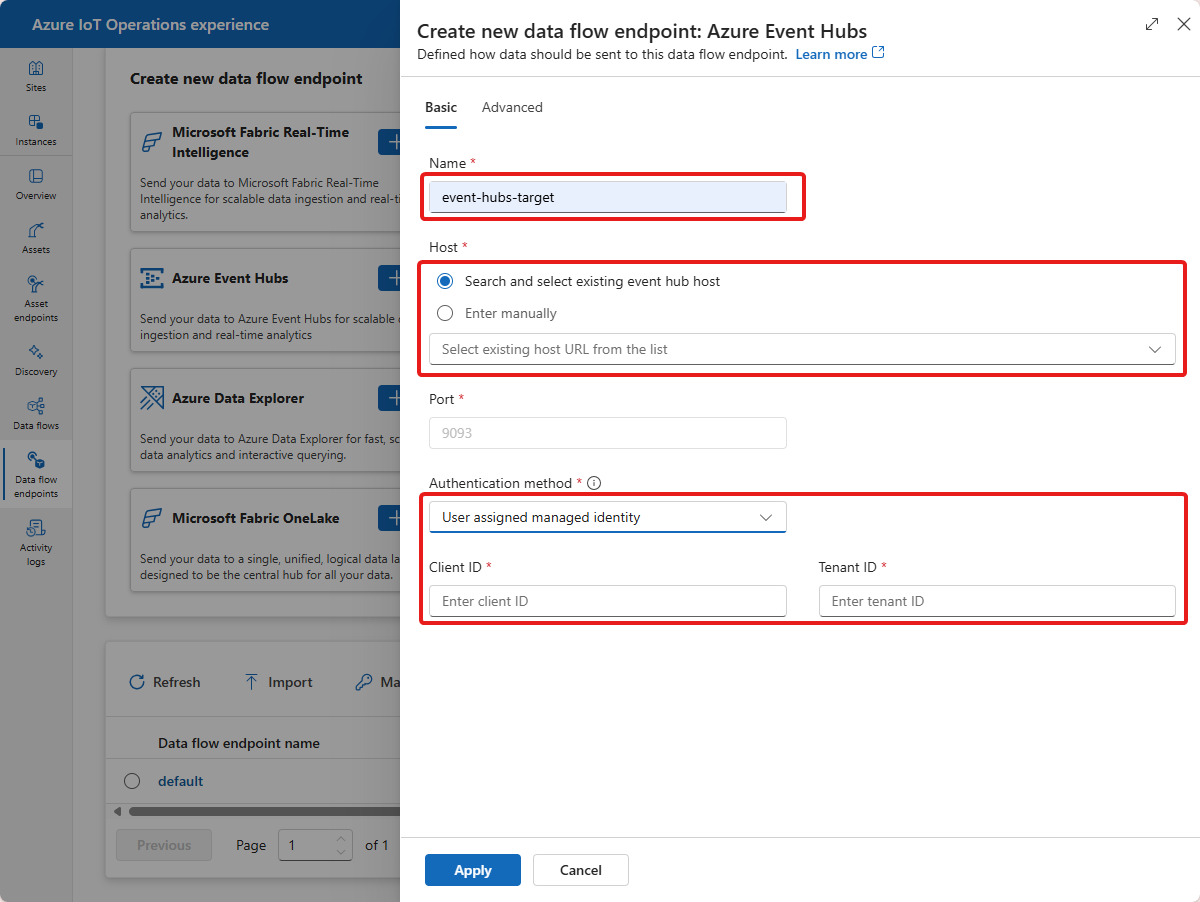Open Sites in the sidebar
This screenshot has width=1200, height=902.
coord(36,77)
